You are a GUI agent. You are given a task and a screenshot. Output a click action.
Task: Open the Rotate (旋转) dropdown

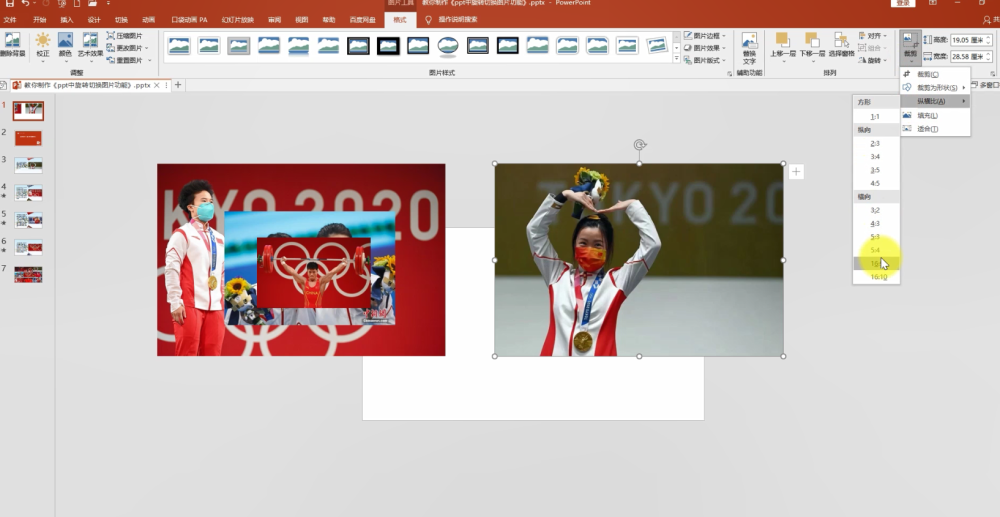point(872,61)
